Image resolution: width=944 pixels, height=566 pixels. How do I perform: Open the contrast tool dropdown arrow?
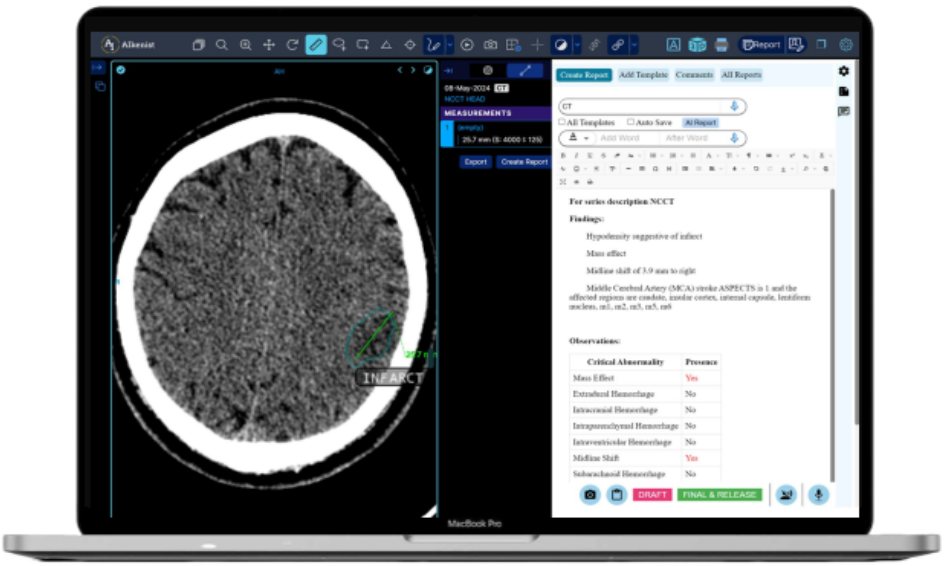[577, 45]
